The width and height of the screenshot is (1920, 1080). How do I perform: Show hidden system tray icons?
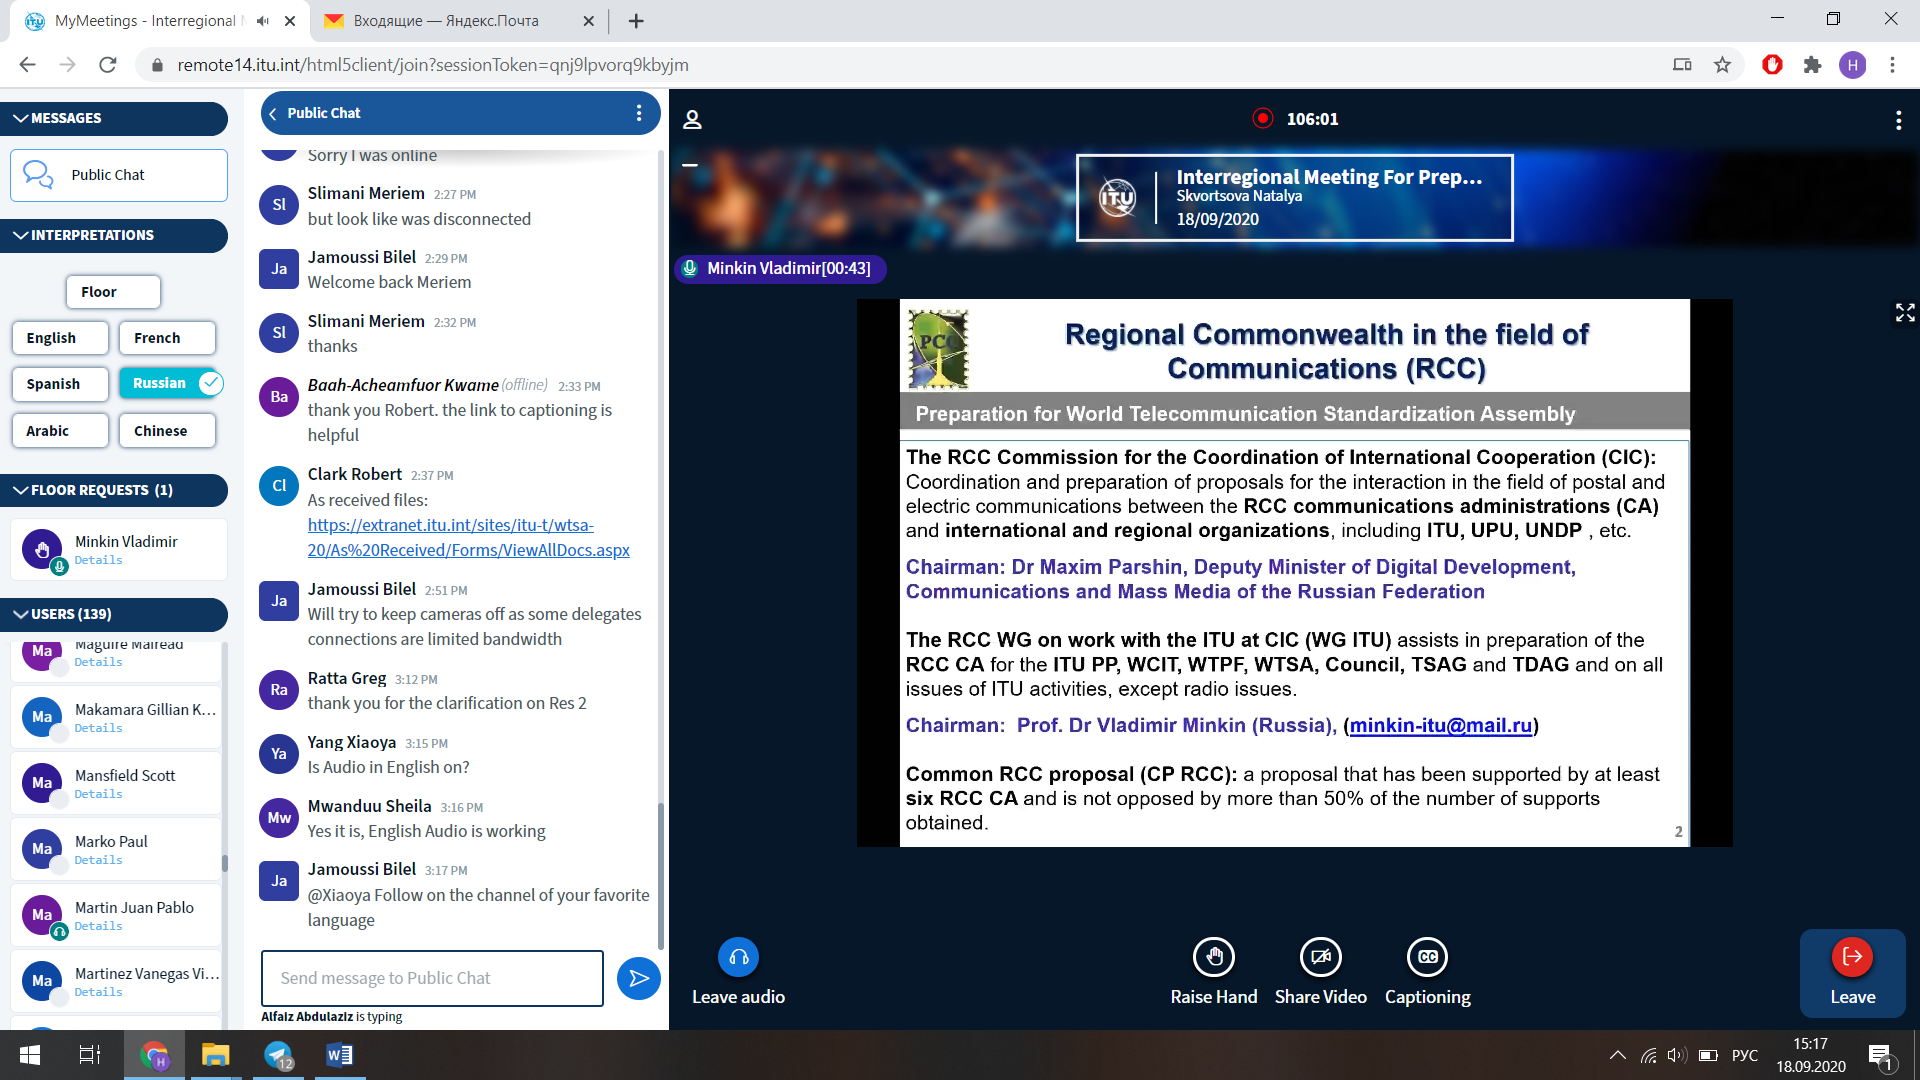[1617, 1055]
